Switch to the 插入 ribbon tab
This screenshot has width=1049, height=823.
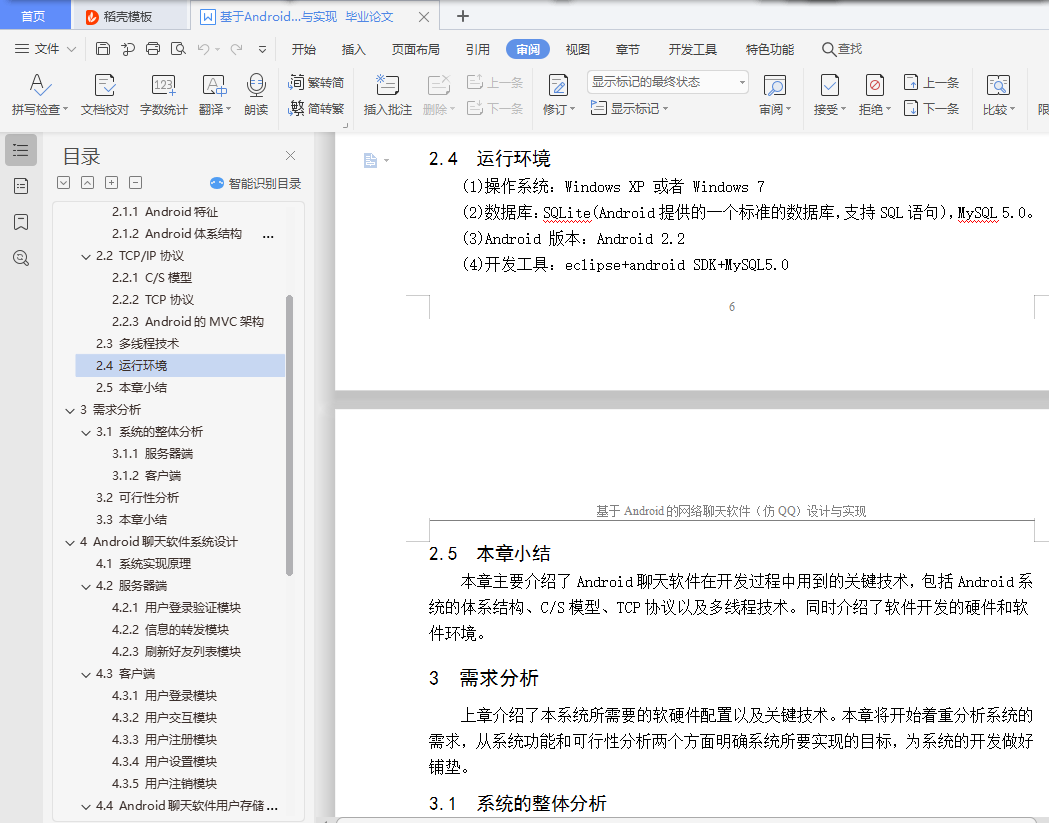click(x=353, y=50)
